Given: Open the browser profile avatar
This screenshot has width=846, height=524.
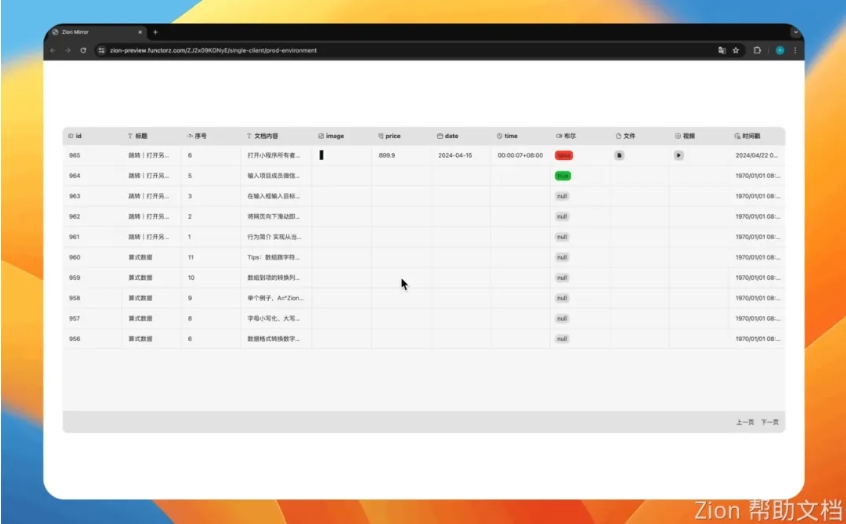Looking at the screenshot, I should coord(779,50).
